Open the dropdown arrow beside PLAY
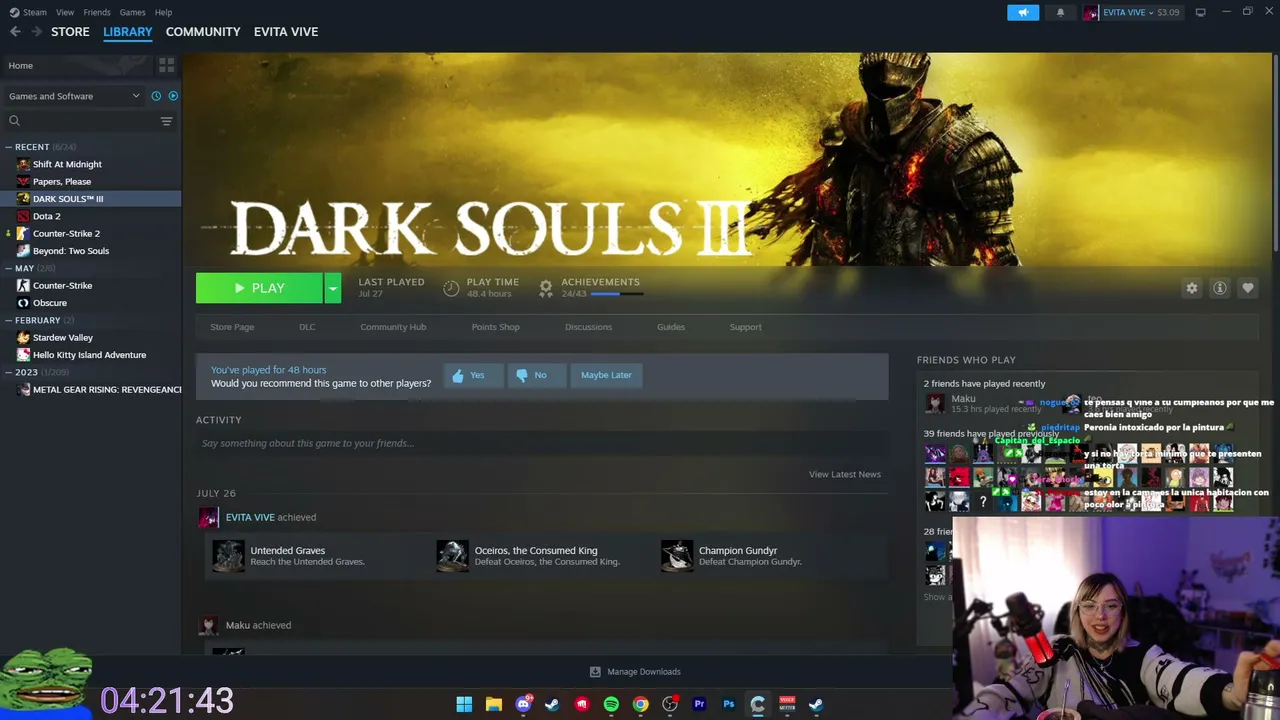 point(333,288)
